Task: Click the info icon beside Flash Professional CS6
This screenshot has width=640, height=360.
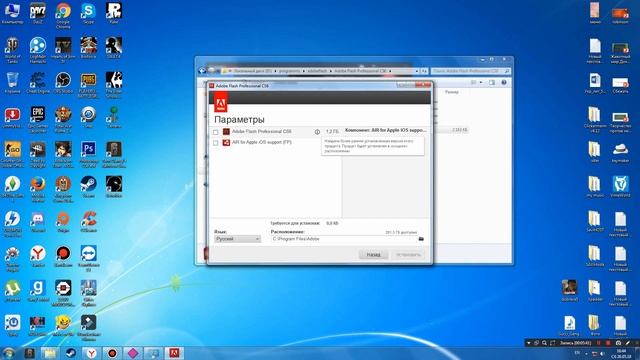Action: coord(317,132)
